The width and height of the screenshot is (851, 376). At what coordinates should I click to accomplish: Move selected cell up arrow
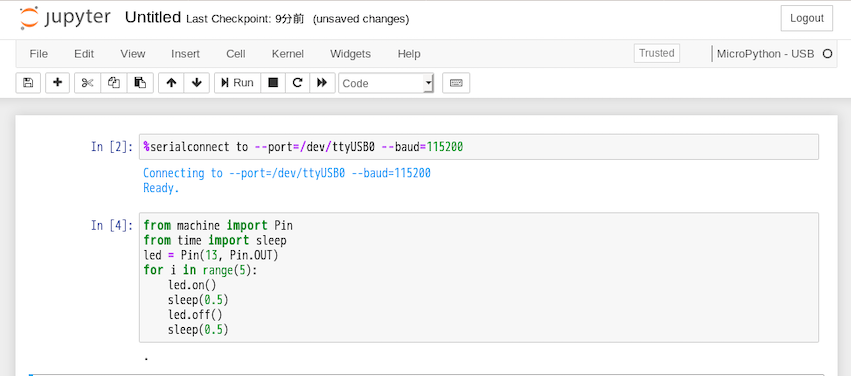click(x=172, y=83)
